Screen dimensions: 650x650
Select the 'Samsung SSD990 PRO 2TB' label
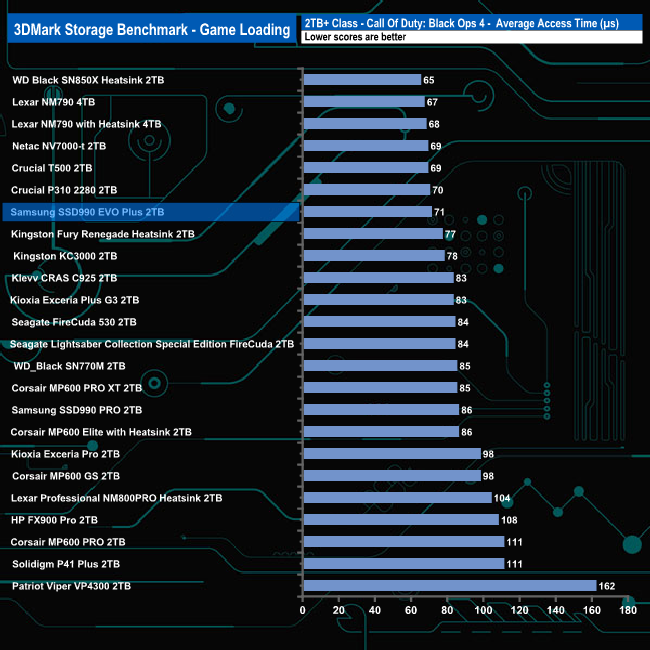pyautogui.click(x=77, y=410)
